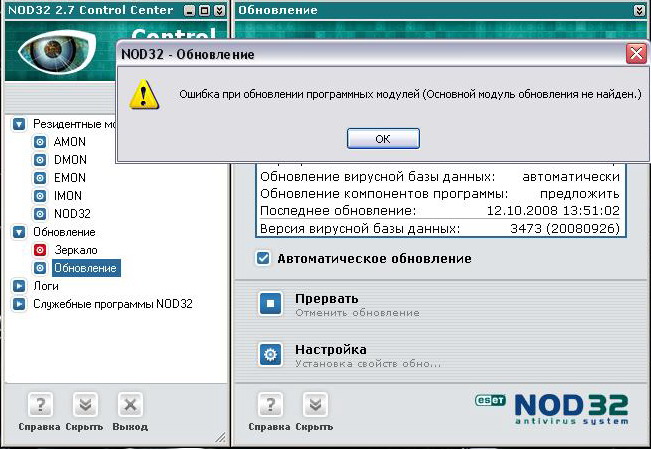Expand the Логи tree section
The width and height of the screenshot is (651, 449).
pyautogui.click(x=20, y=286)
